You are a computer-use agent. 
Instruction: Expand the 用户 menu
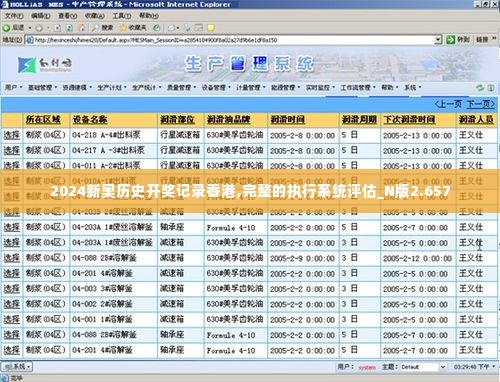point(14,88)
